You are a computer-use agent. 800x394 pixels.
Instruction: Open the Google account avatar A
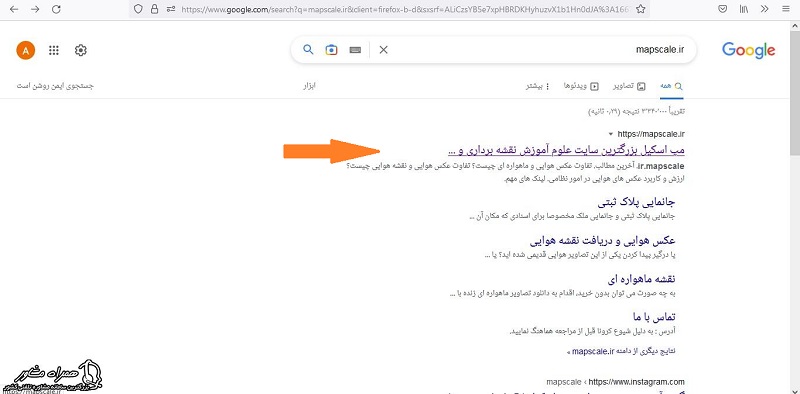point(26,50)
